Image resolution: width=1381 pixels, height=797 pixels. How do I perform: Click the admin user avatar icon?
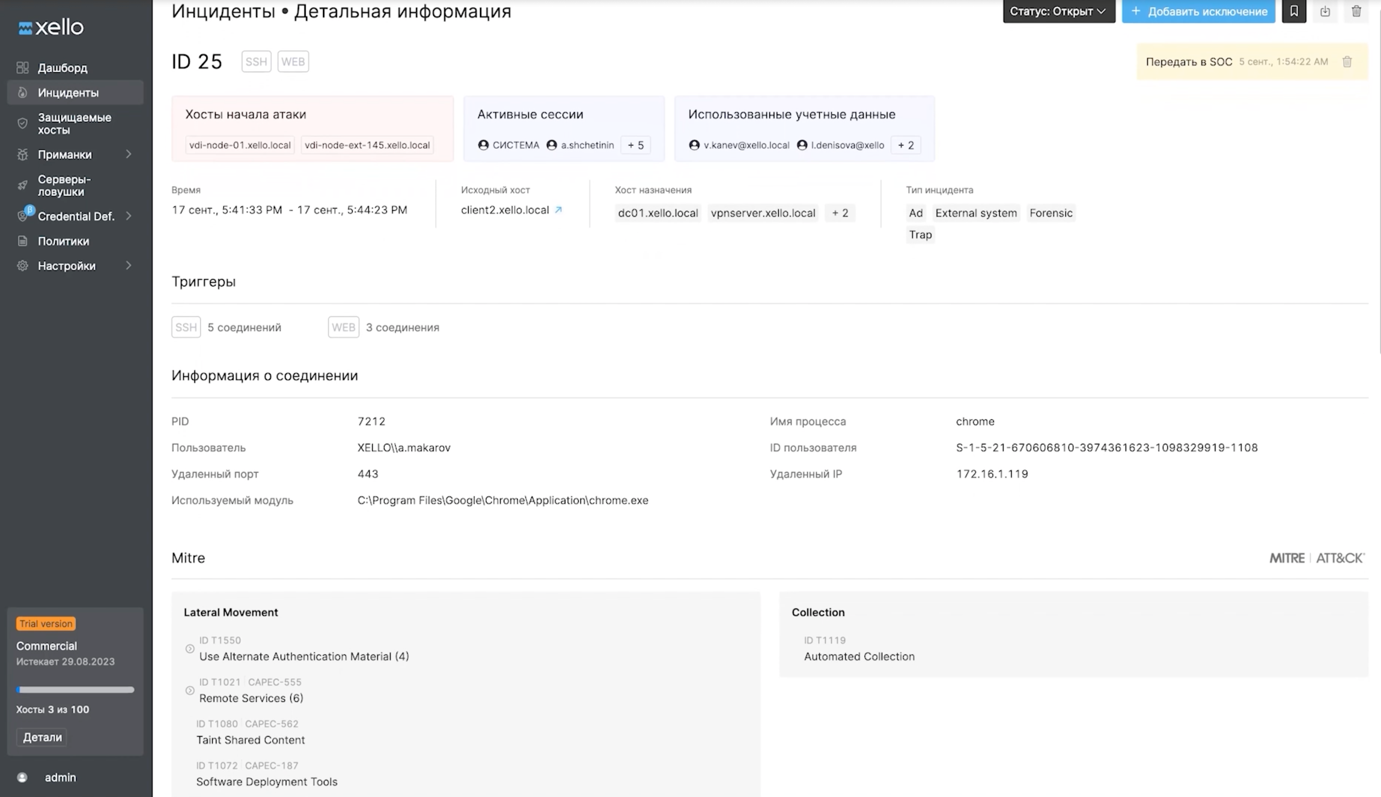point(22,777)
